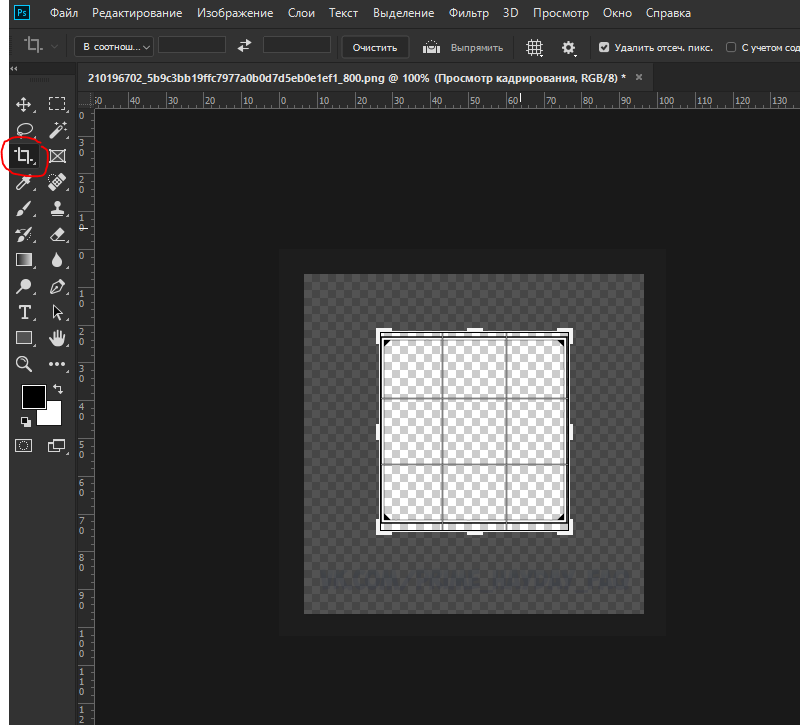
Task: Select the Path Selection tool
Action: pyautogui.click(x=57, y=312)
